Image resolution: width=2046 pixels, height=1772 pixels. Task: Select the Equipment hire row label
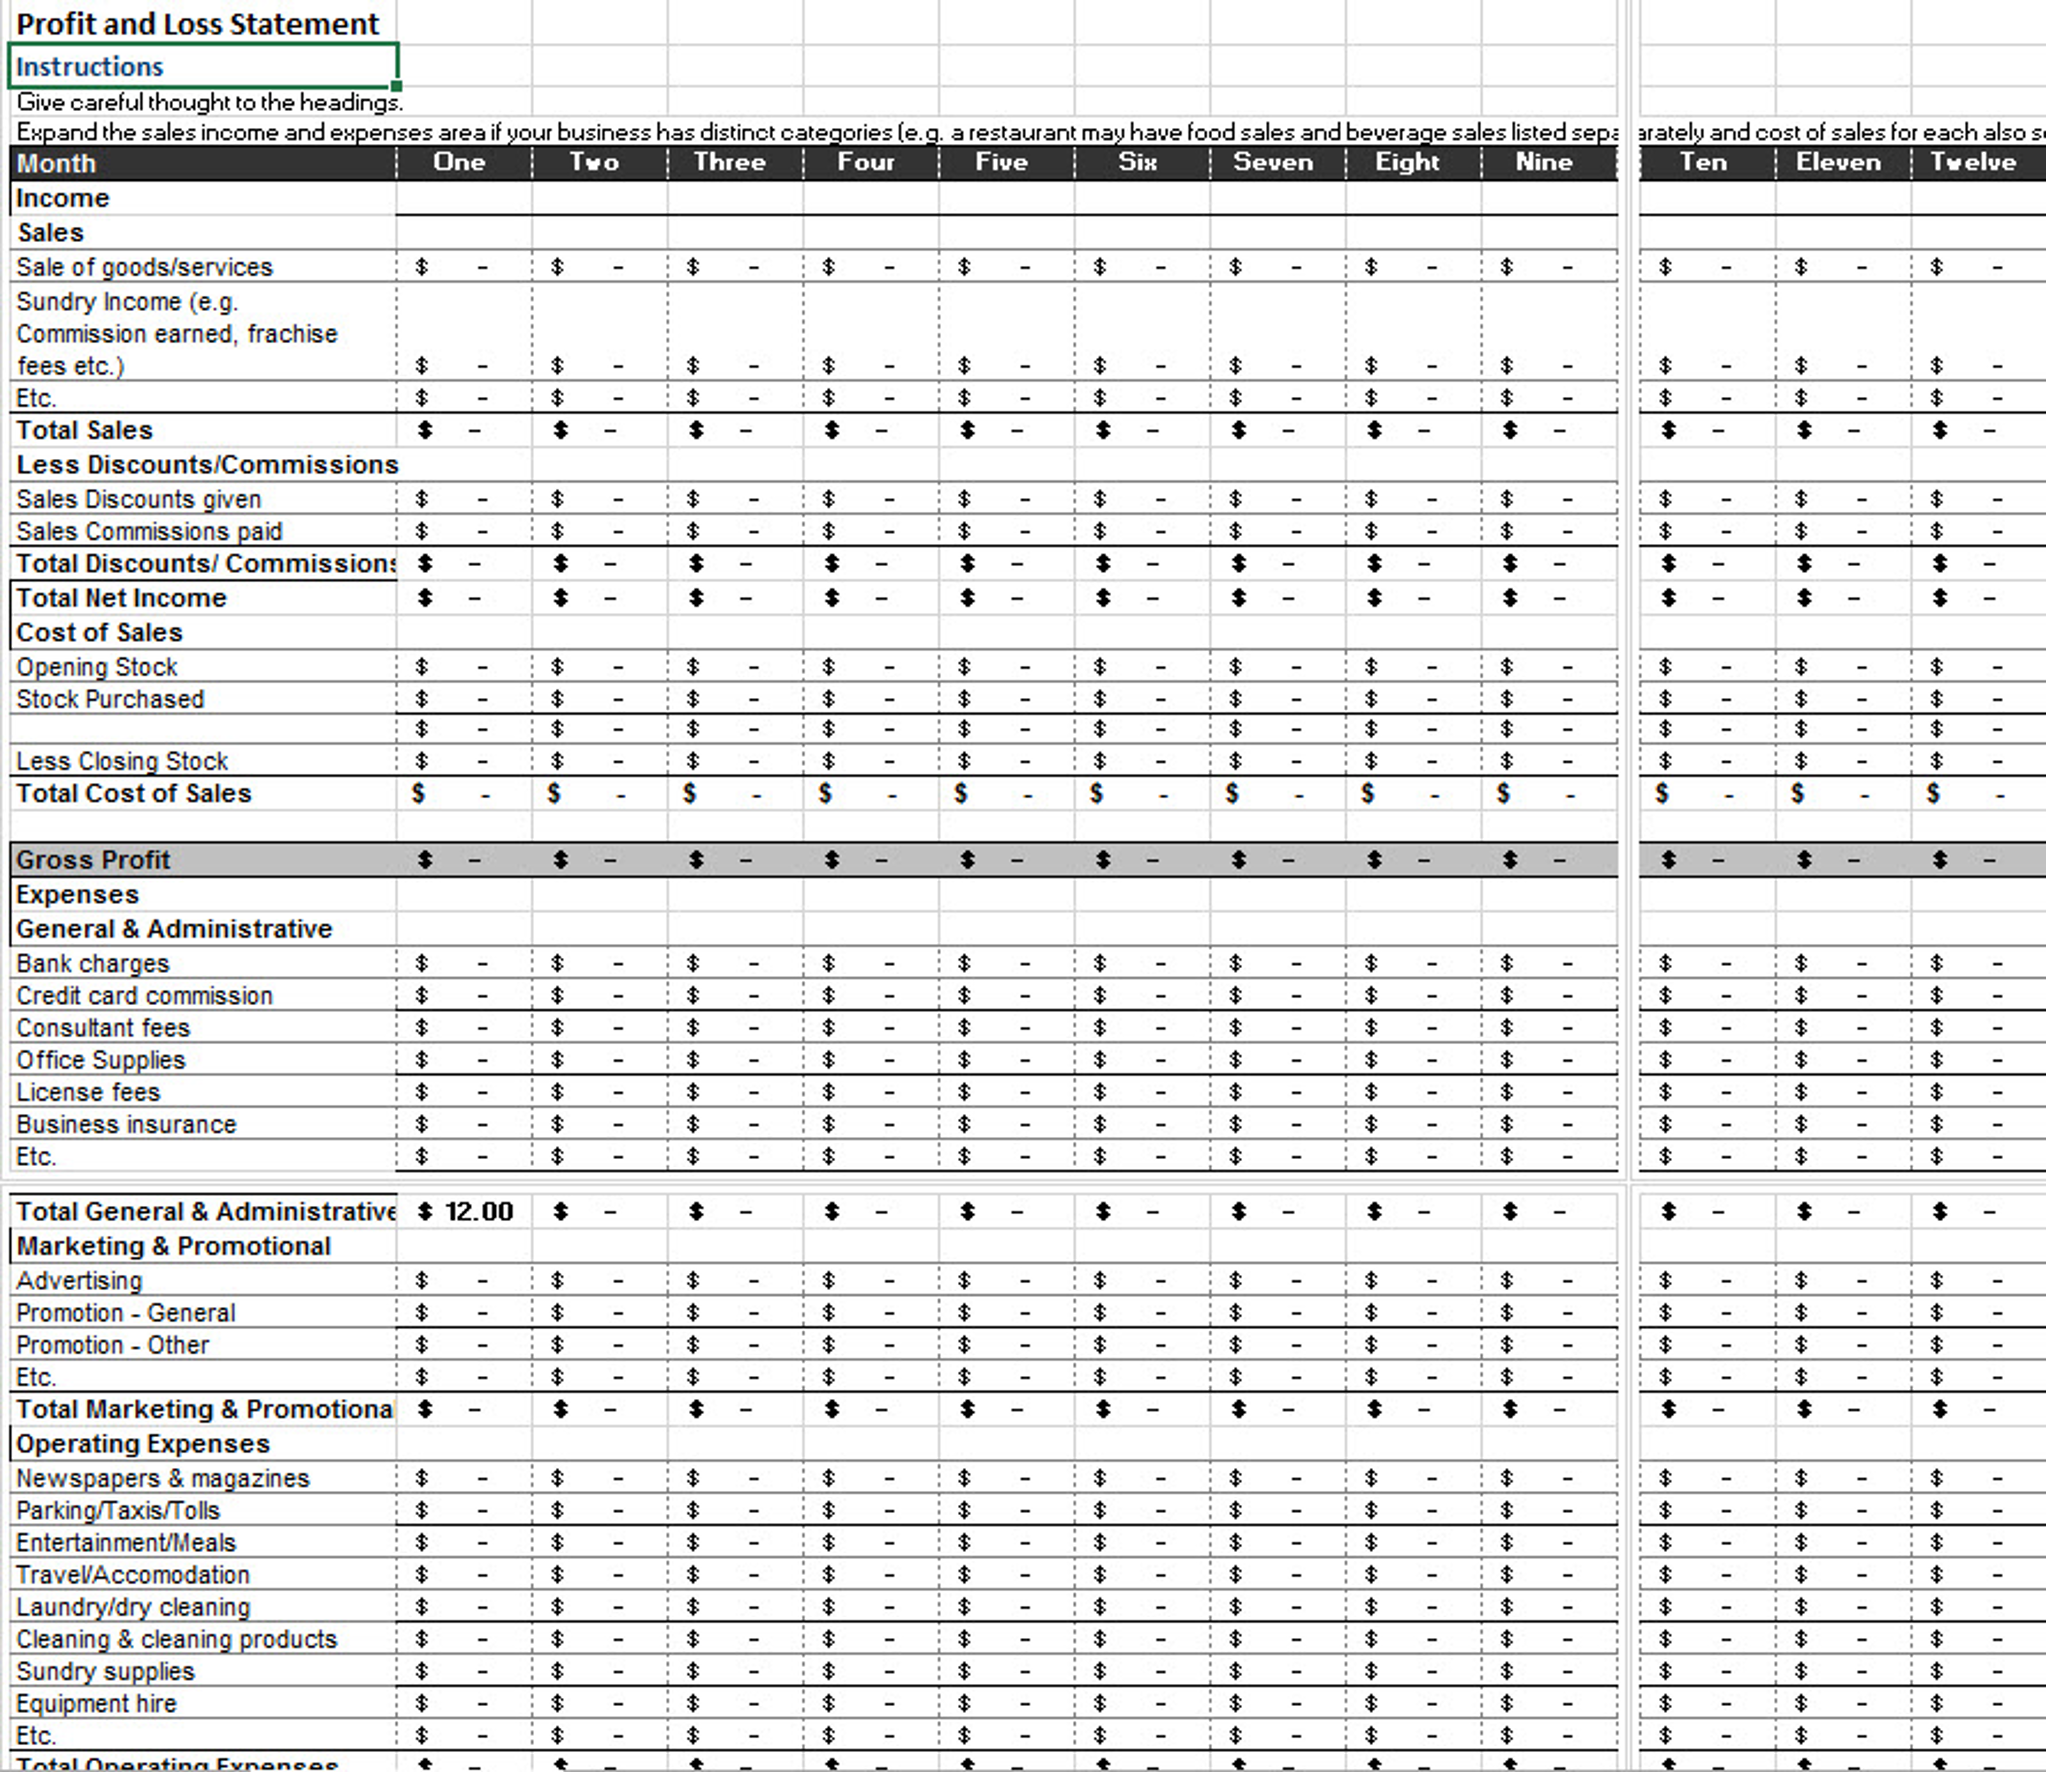(x=95, y=1703)
